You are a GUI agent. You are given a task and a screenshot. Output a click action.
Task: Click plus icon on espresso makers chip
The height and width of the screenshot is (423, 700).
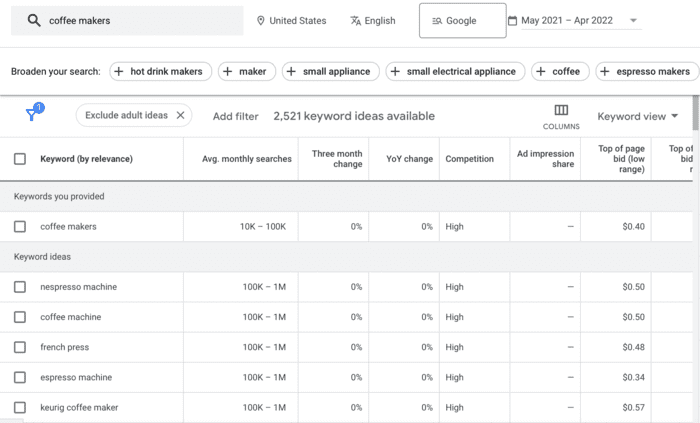tap(605, 71)
